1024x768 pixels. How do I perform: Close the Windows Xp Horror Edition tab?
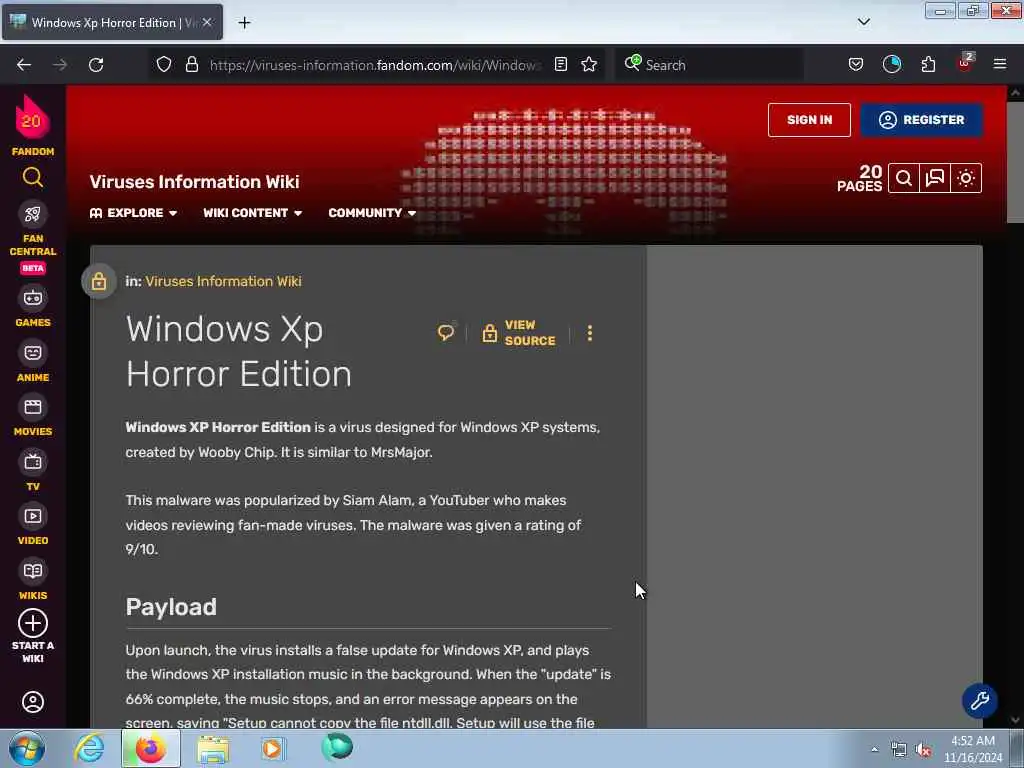pos(207,22)
